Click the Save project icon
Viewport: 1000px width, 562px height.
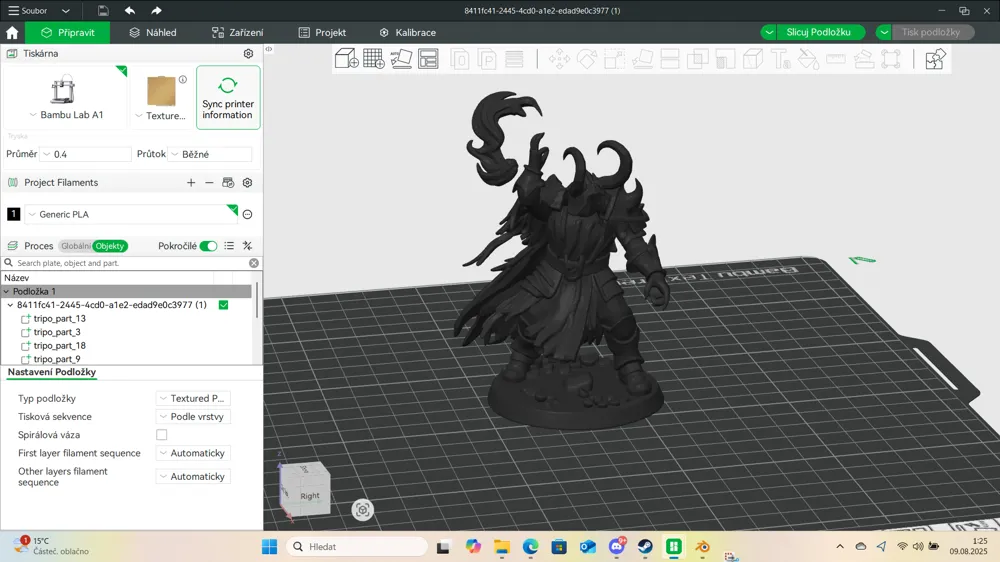103,11
